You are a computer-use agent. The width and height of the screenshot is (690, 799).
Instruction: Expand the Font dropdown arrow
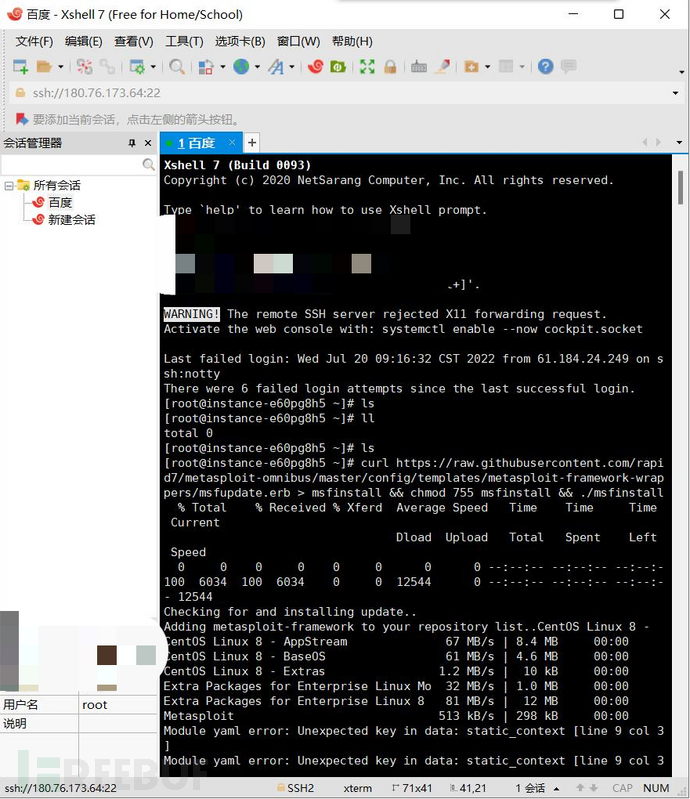(291, 67)
